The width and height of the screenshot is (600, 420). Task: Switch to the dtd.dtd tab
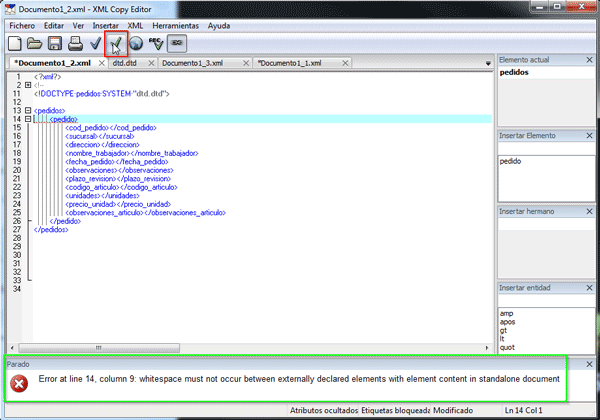(x=124, y=63)
